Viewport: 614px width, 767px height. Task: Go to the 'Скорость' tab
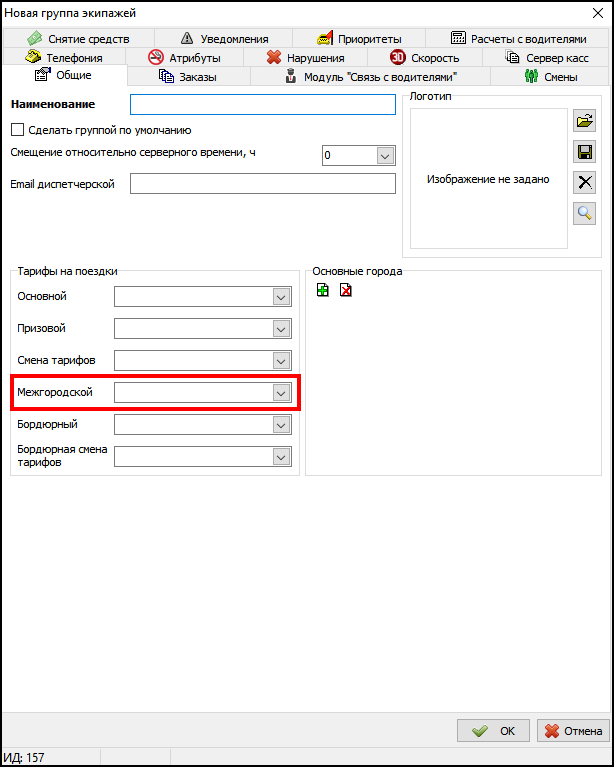[x=425, y=58]
